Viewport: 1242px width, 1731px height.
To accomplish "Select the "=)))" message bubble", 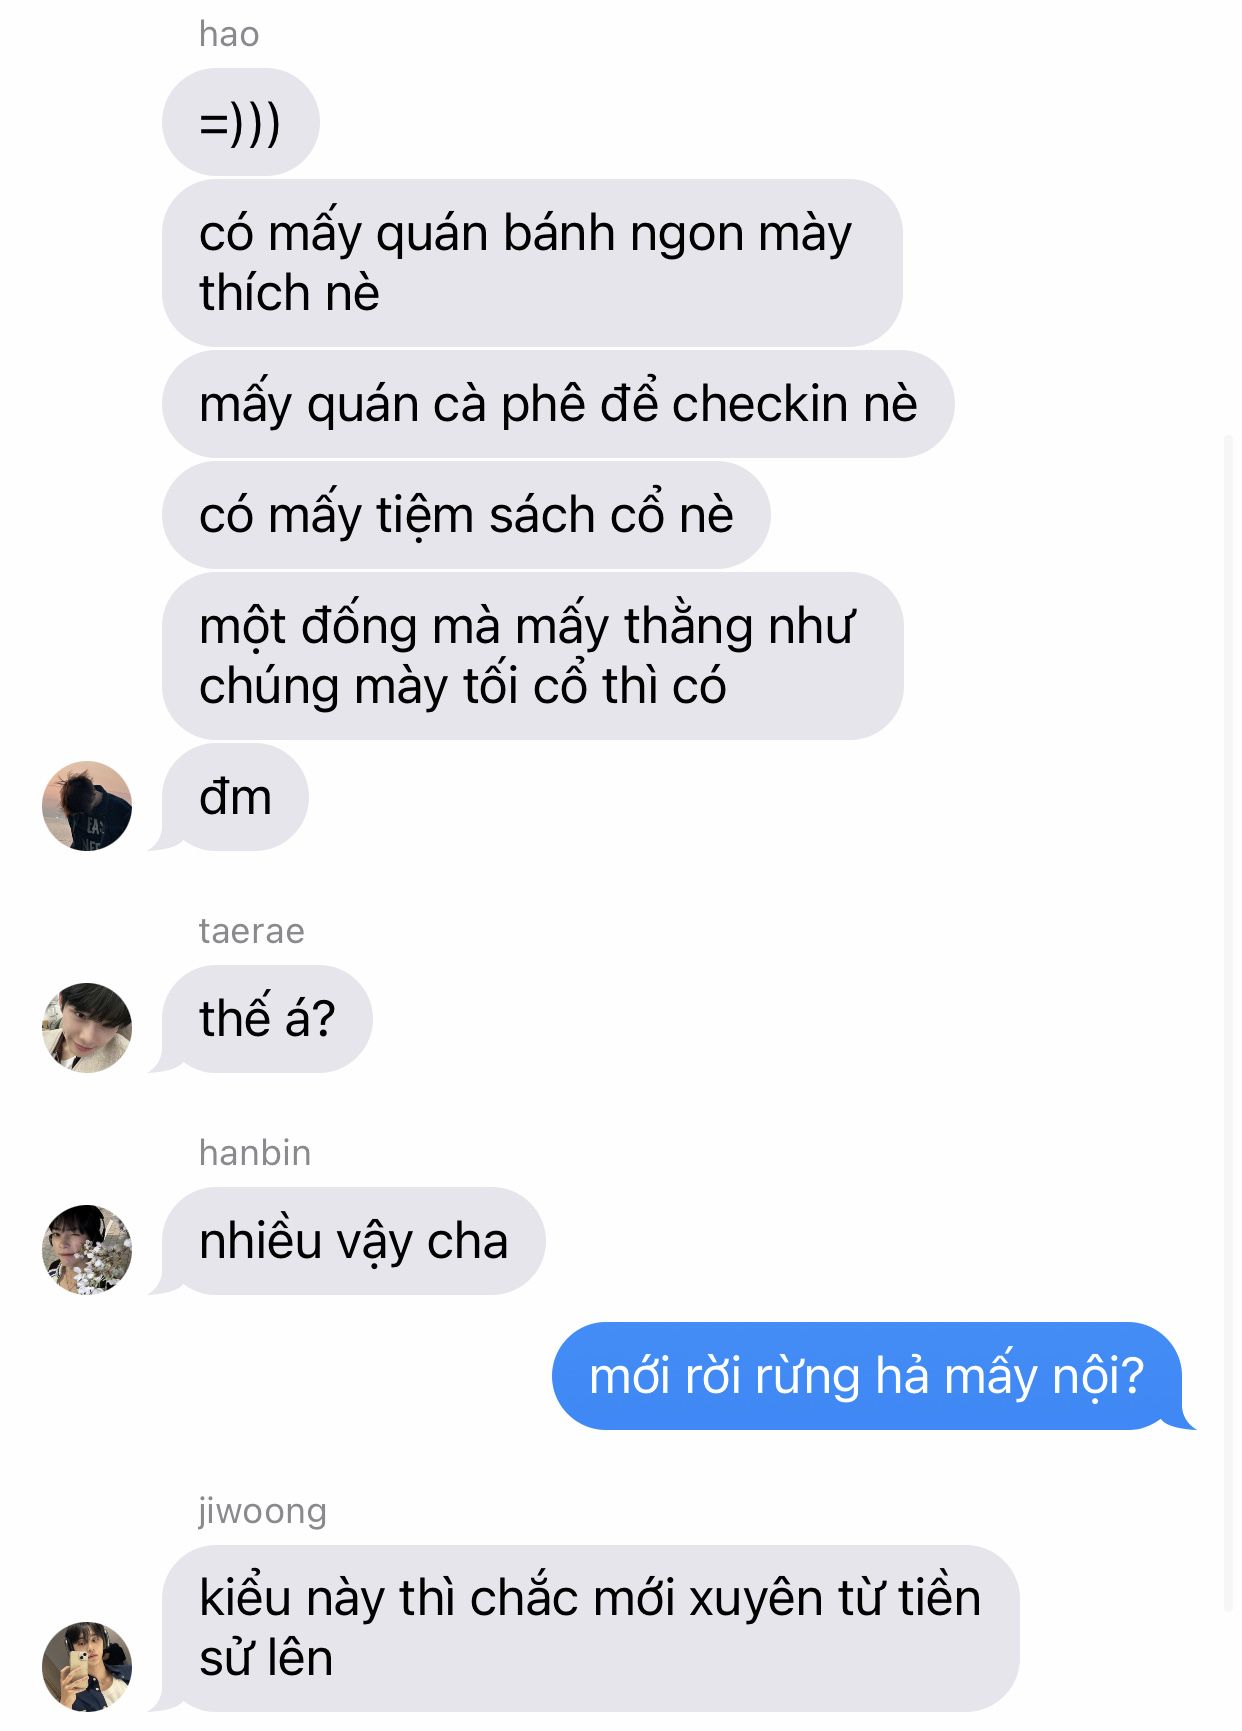I will 240,122.
